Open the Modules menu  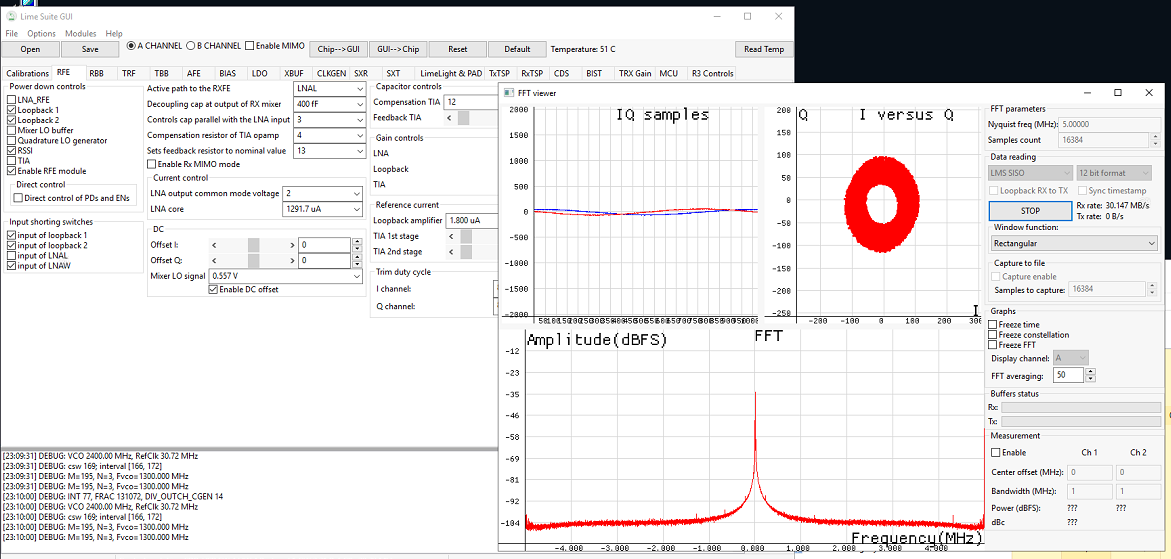click(x=80, y=34)
